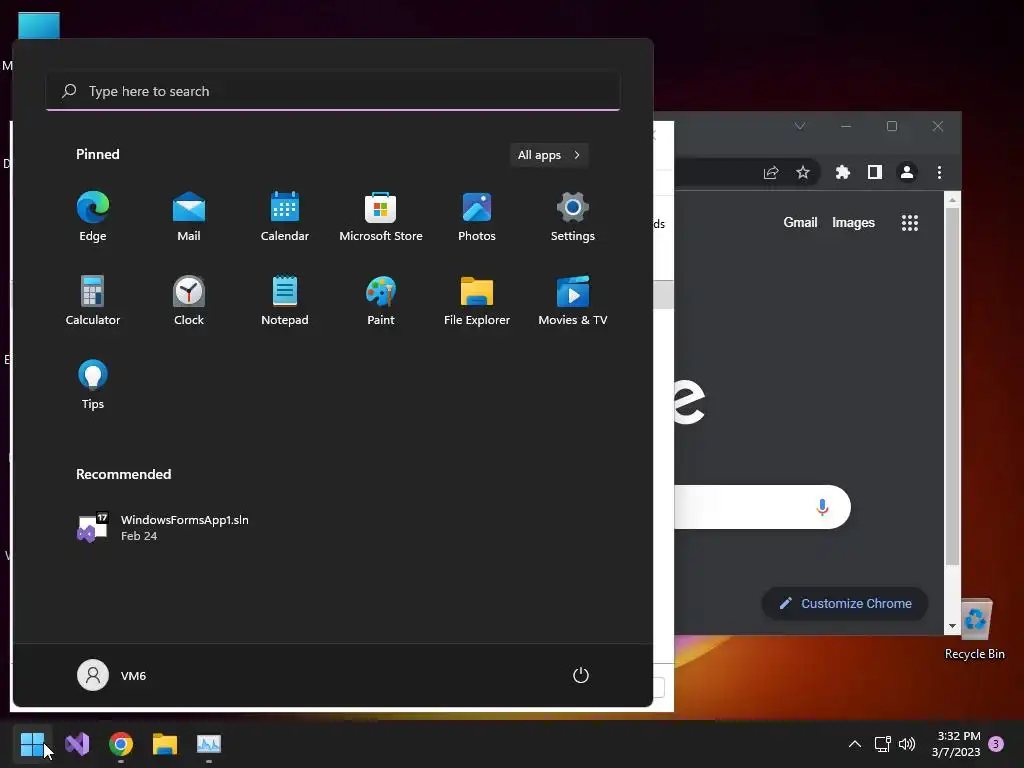Open the Paint app

point(381,300)
